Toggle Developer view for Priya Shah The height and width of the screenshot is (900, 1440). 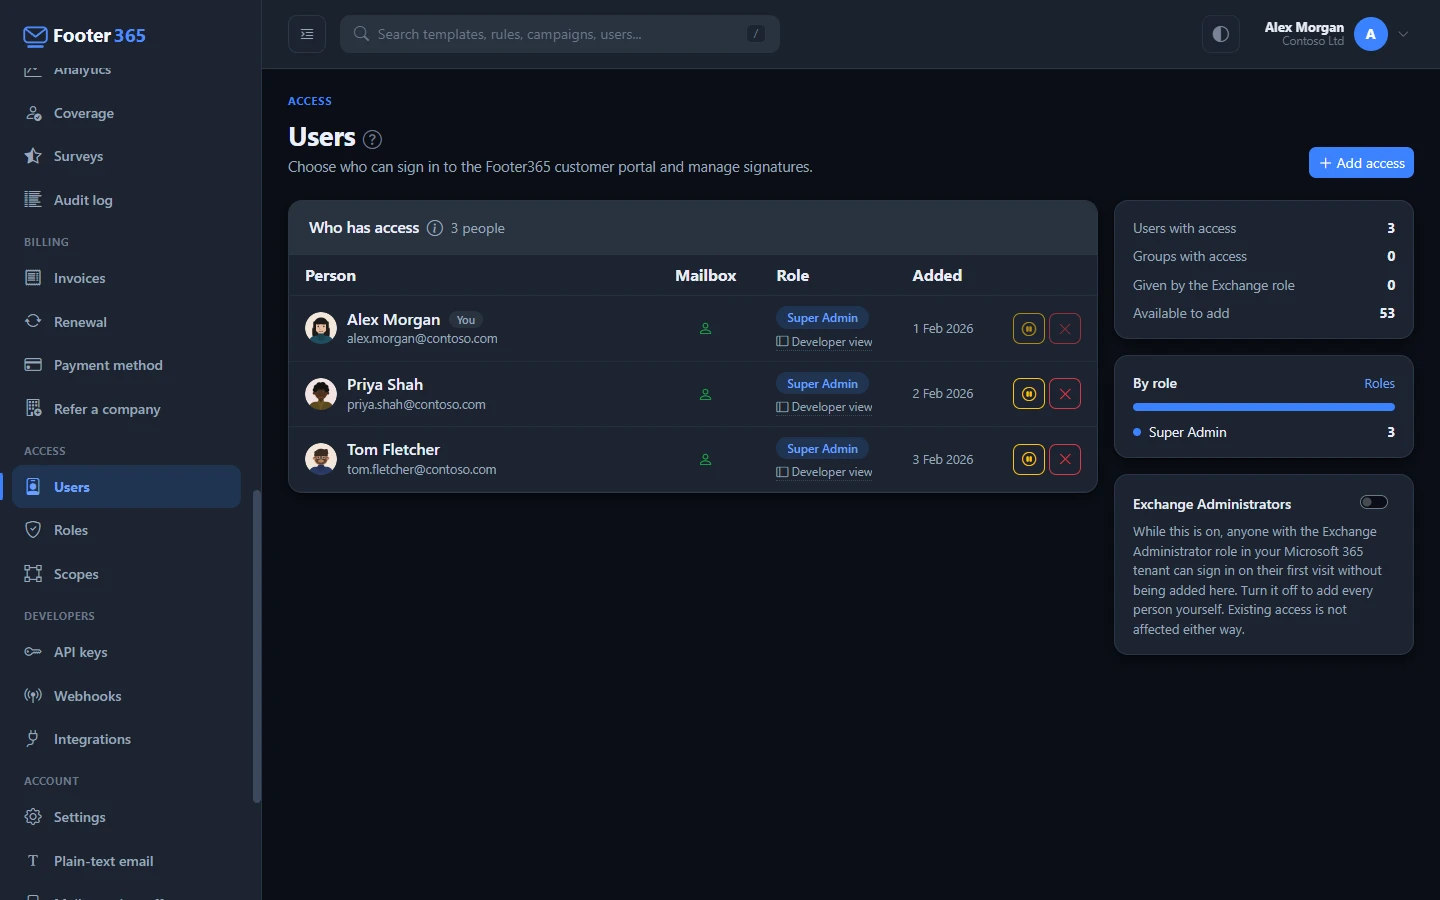click(824, 407)
